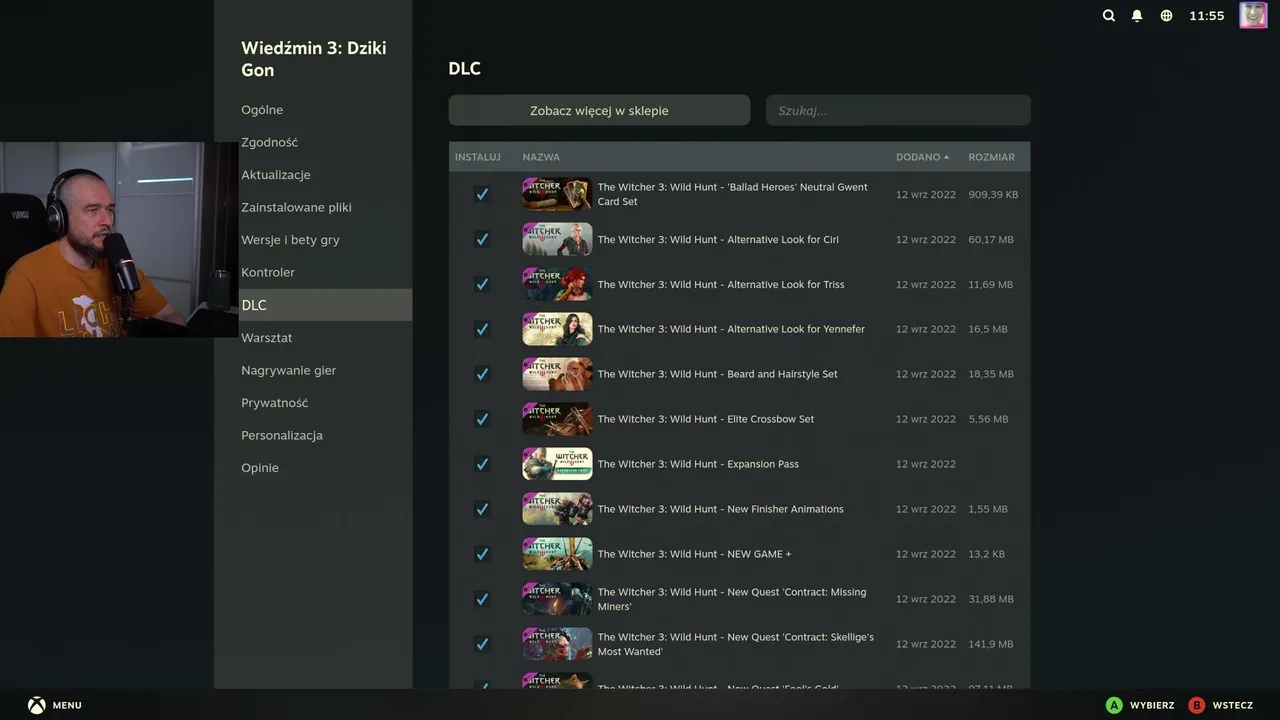Click the 31,88 MB size value
Screen dimensions: 1280x720
click(x=991, y=599)
